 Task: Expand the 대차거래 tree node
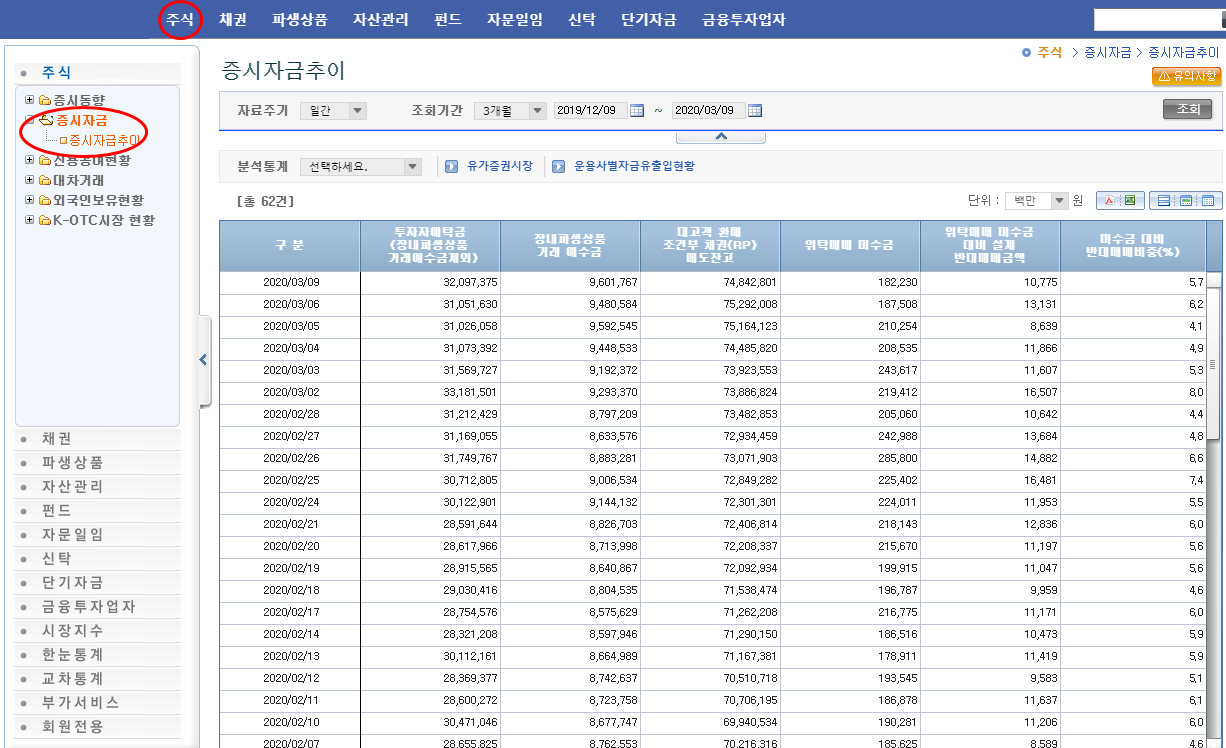(30, 180)
